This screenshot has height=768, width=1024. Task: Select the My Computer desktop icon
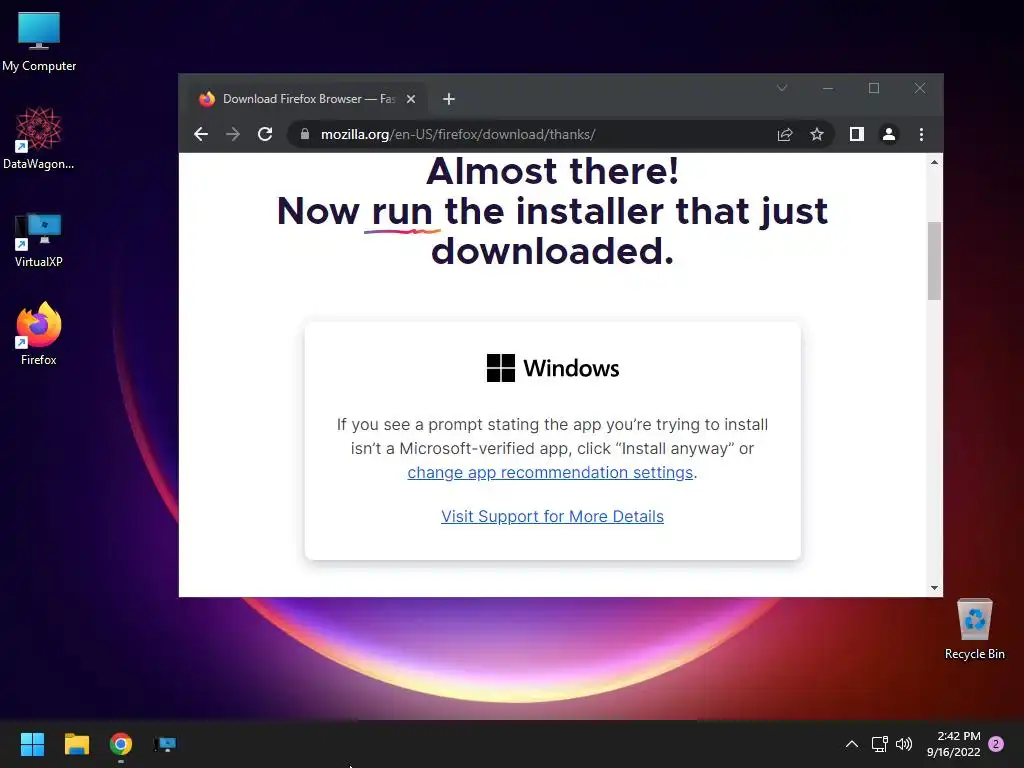click(x=39, y=42)
